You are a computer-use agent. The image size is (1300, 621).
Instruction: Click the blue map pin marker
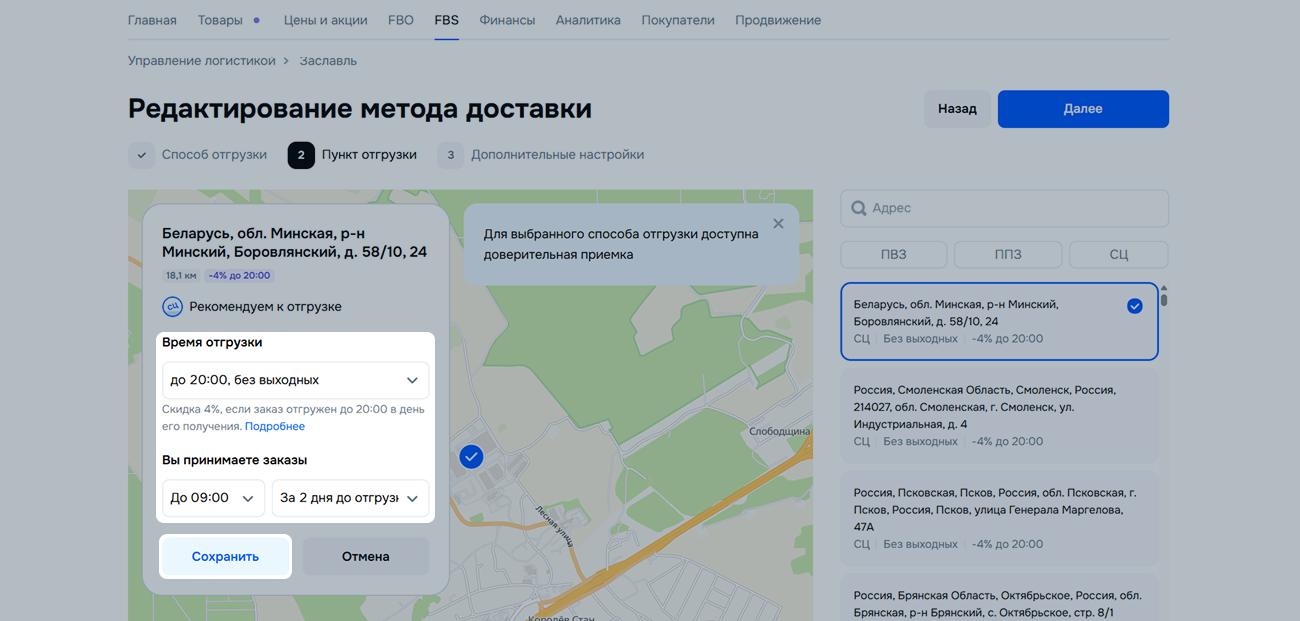pyautogui.click(x=471, y=457)
